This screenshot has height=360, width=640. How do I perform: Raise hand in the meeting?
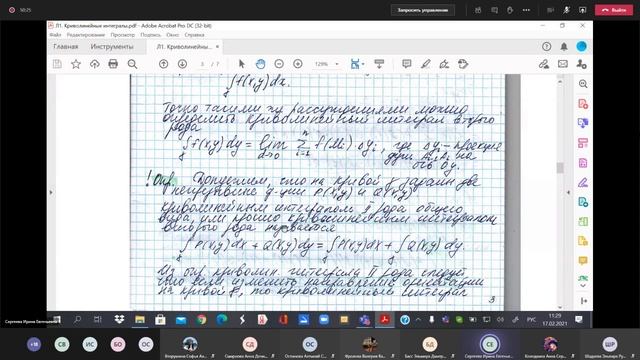click(x=510, y=10)
